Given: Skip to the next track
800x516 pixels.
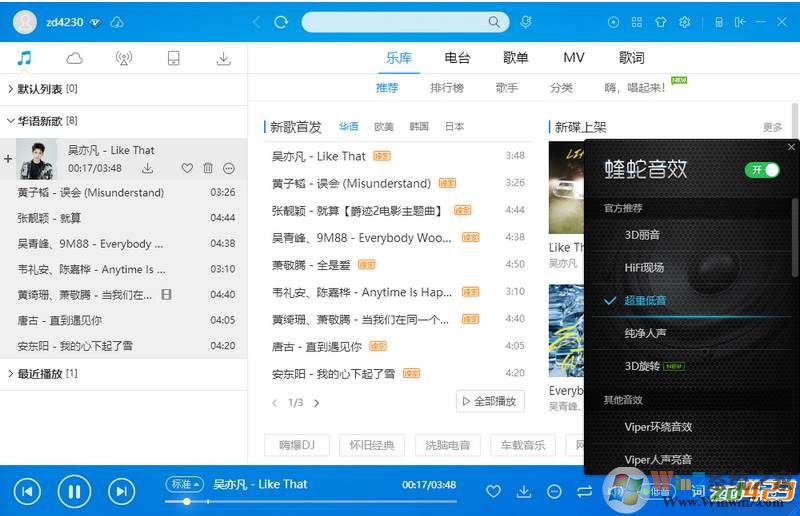Looking at the screenshot, I should pos(121,491).
